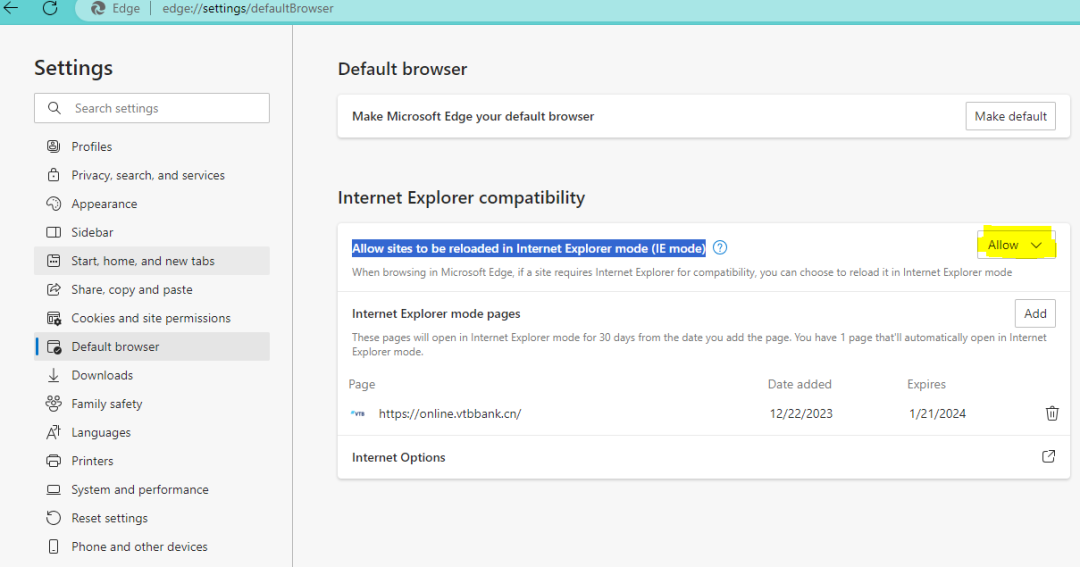Click the Printers icon in sidebar
1080x567 pixels.
pyautogui.click(x=54, y=462)
